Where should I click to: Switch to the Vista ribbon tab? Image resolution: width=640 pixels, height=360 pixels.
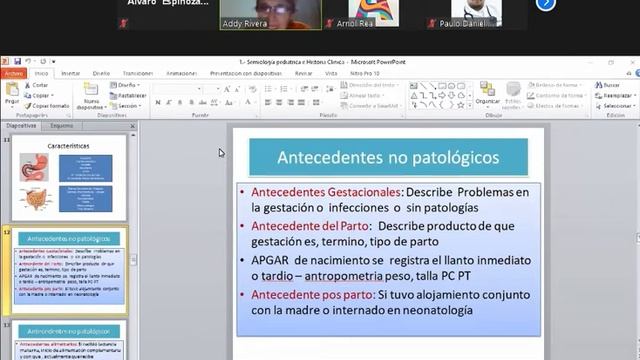coord(331,73)
